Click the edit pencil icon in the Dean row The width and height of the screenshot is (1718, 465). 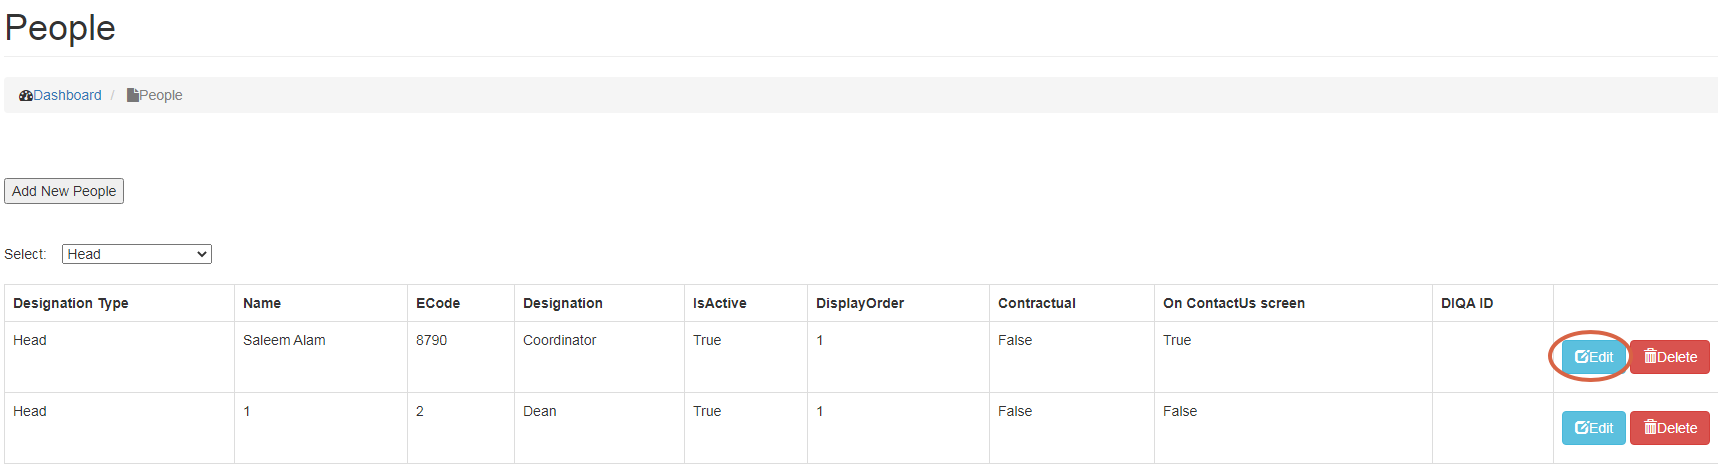coord(1582,428)
